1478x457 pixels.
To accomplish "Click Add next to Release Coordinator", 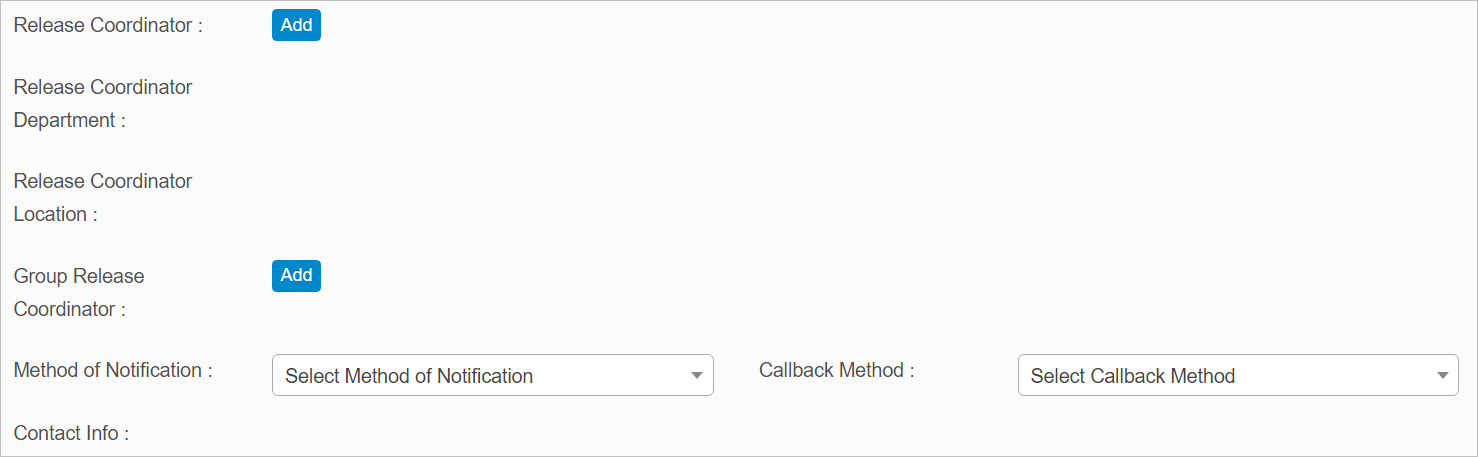I will pos(296,26).
